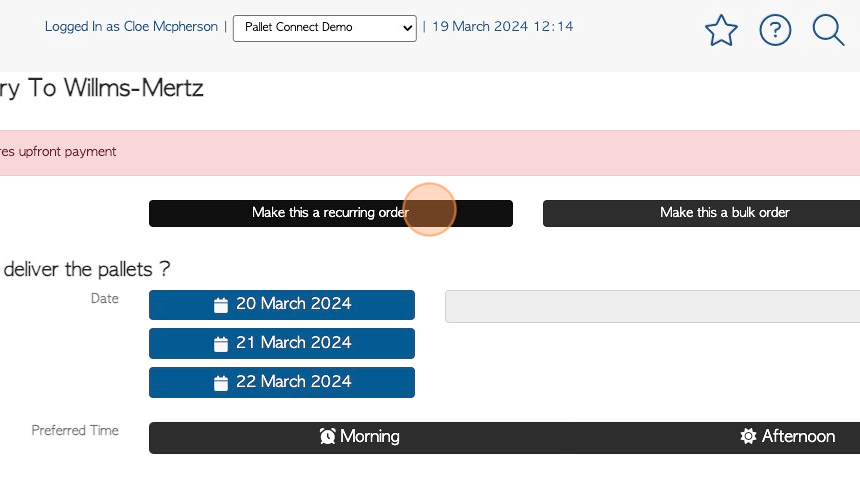The image size is (860, 480).
Task: Click calendar icon on 21 March 2024
Action: (220, 343)
